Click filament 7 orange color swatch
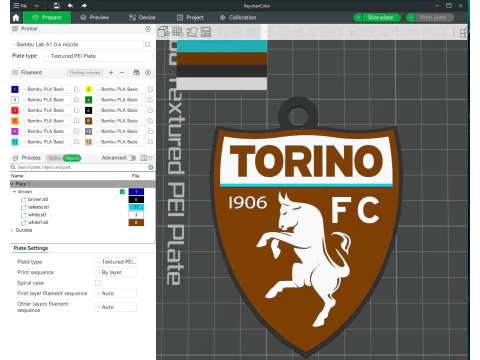 15,121
